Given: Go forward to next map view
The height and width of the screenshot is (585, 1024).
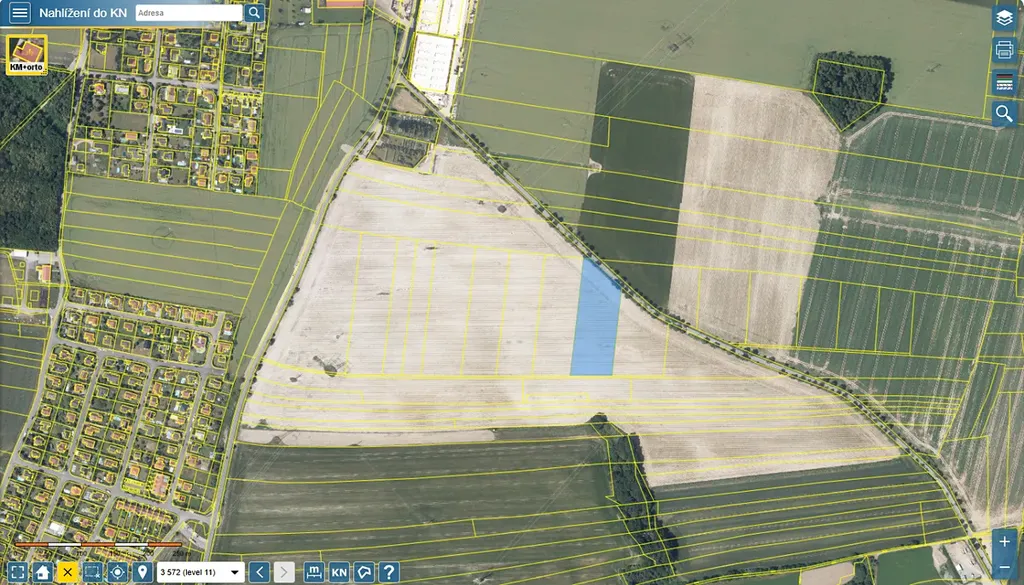Looking at the screenshot, I should click(284, 573).
